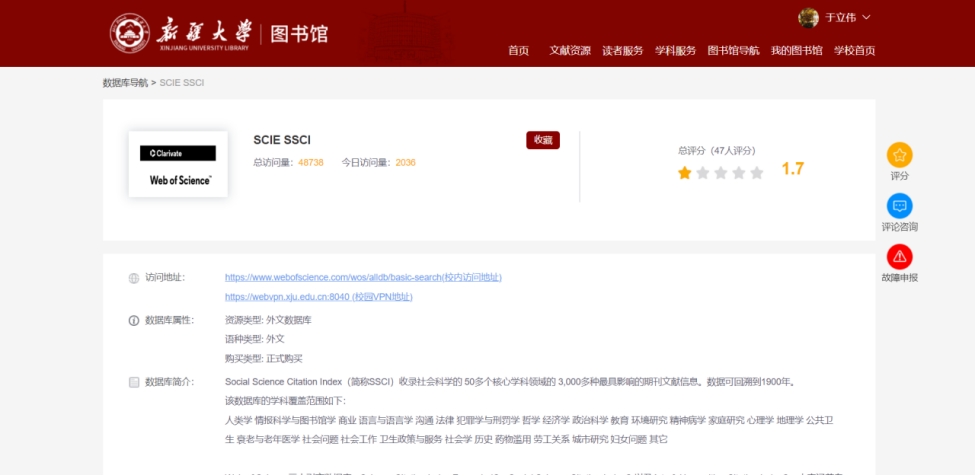The height and width of the screenshot is (476, 975).
Task: Click the 资源类型: 外文数据库 text
Action: pos(268,321)
